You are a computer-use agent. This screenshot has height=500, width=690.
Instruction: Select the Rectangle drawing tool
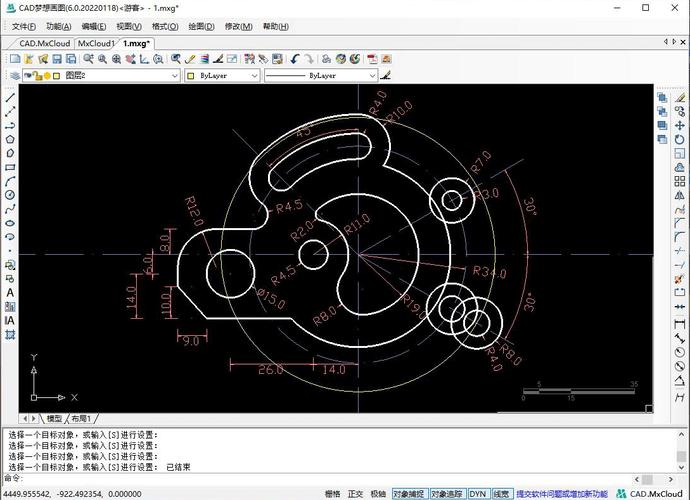point(10,167)
